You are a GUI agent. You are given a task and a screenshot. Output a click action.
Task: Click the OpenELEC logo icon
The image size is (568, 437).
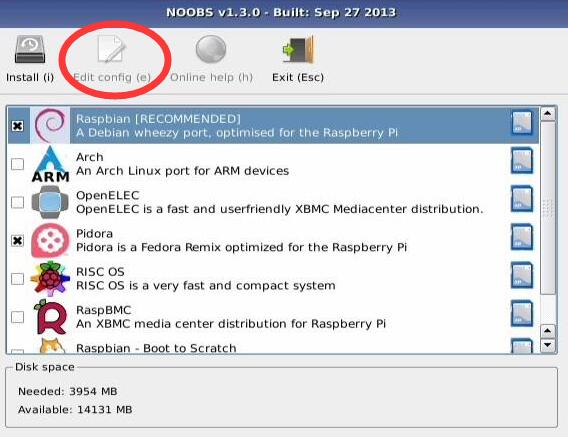(50, 202)
